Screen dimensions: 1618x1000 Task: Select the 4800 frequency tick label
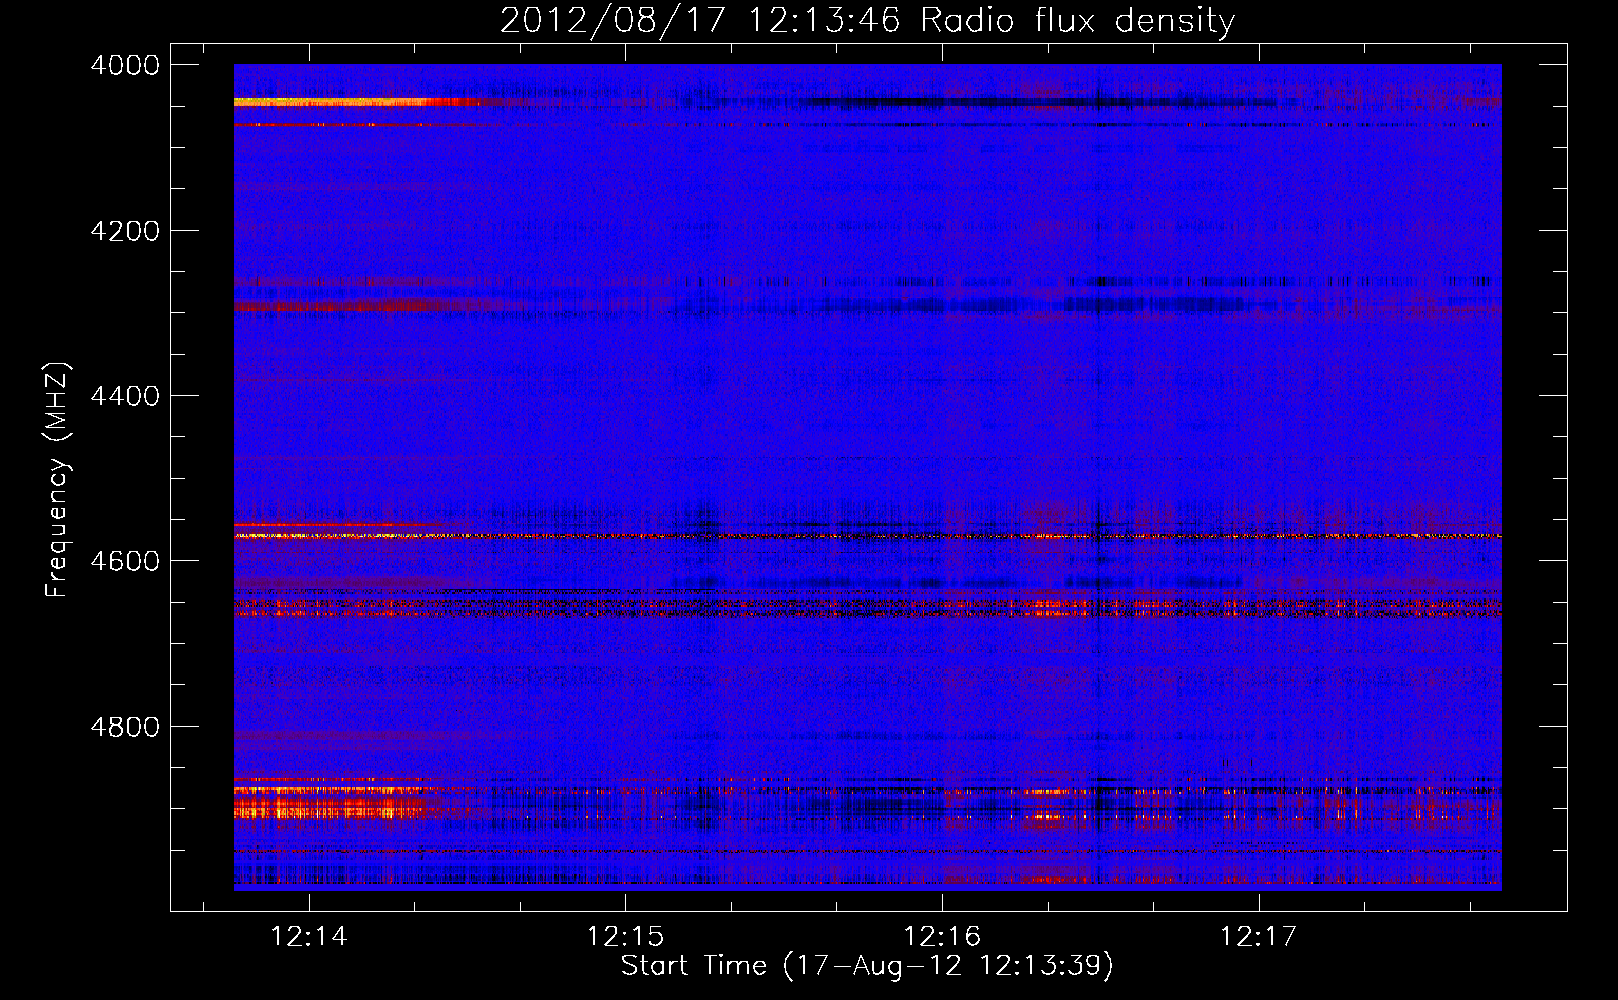coord(125,727)
